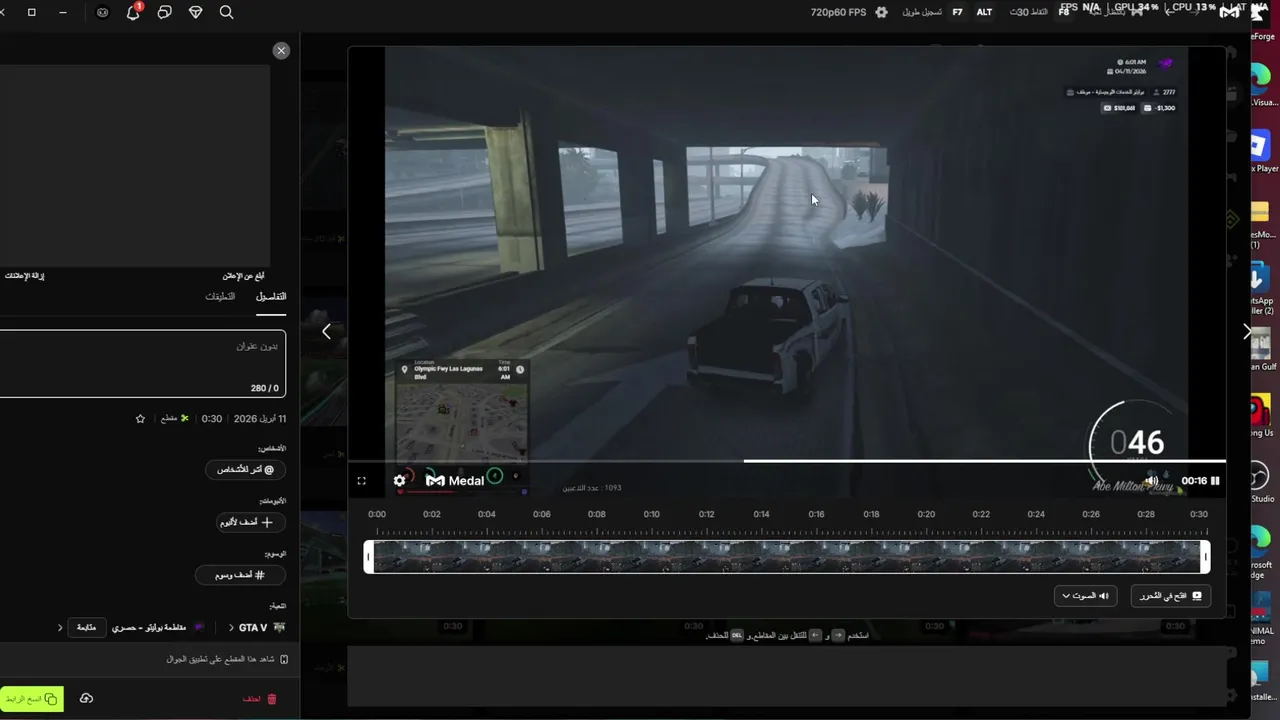Click the F8 hotkey badge
The height and width of the screenshot is (720, 1280).
pos(1064,12)
